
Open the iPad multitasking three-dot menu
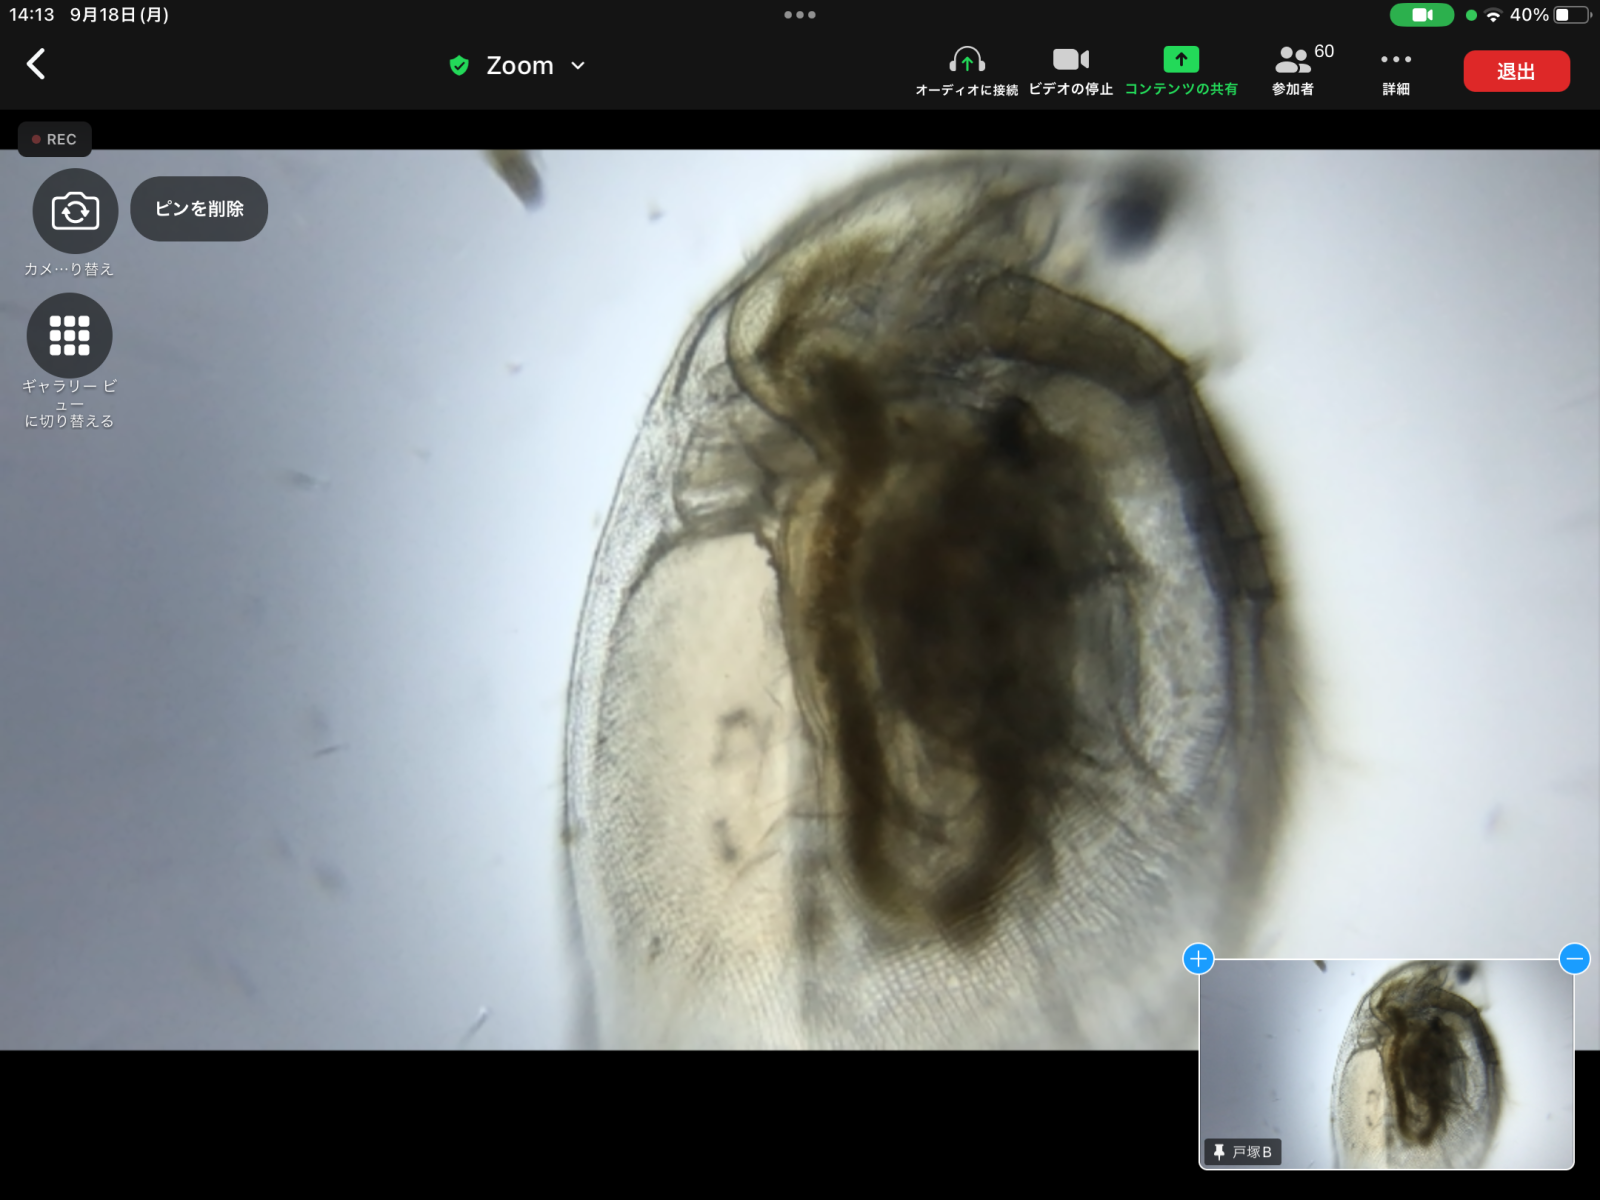(800, 15)
